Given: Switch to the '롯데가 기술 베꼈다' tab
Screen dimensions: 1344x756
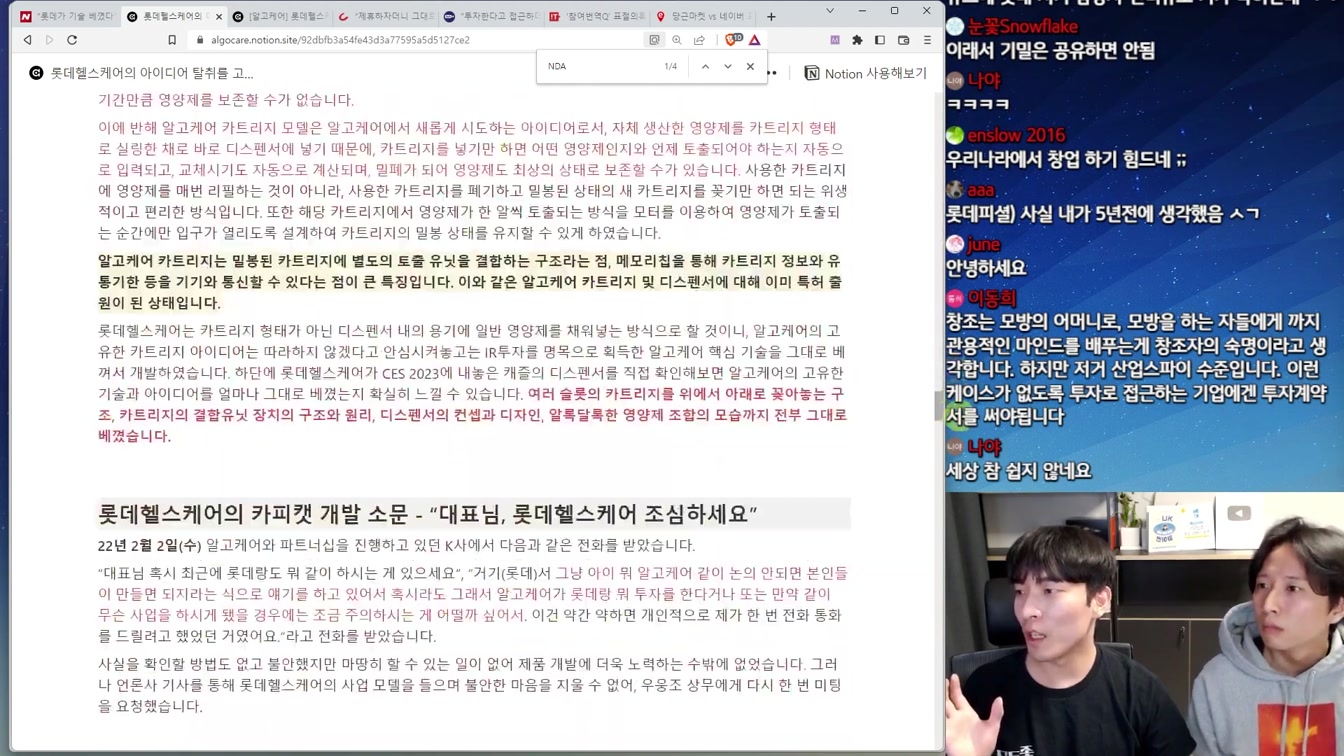Looking at the screenshot, I should [67, 16].
